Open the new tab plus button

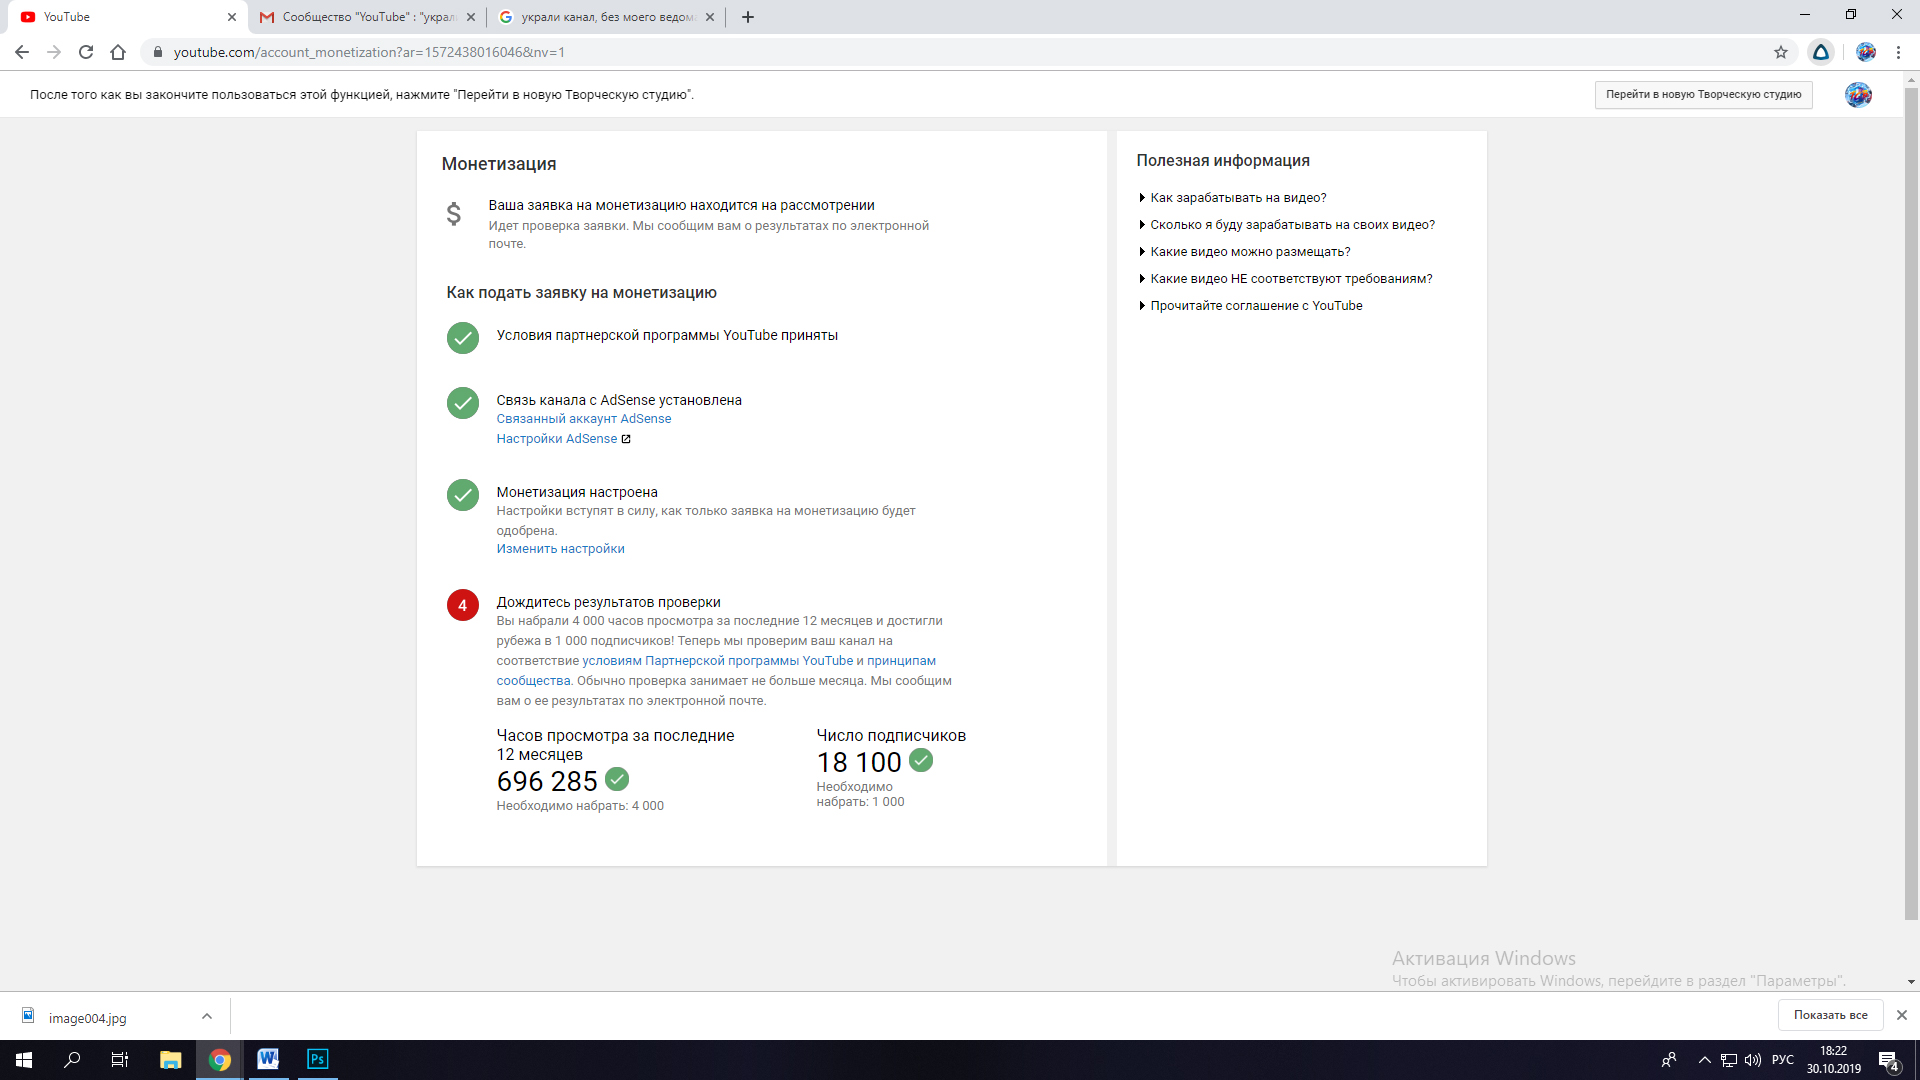click(748, 17)
